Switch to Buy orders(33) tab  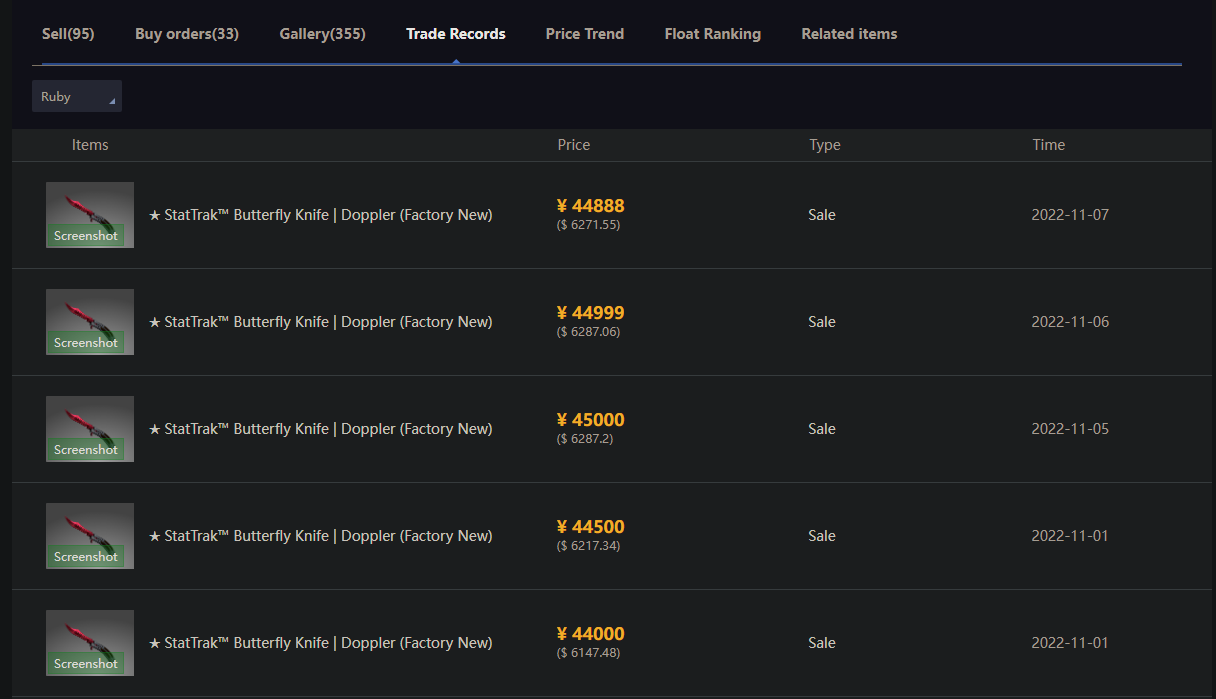point(187,34)
